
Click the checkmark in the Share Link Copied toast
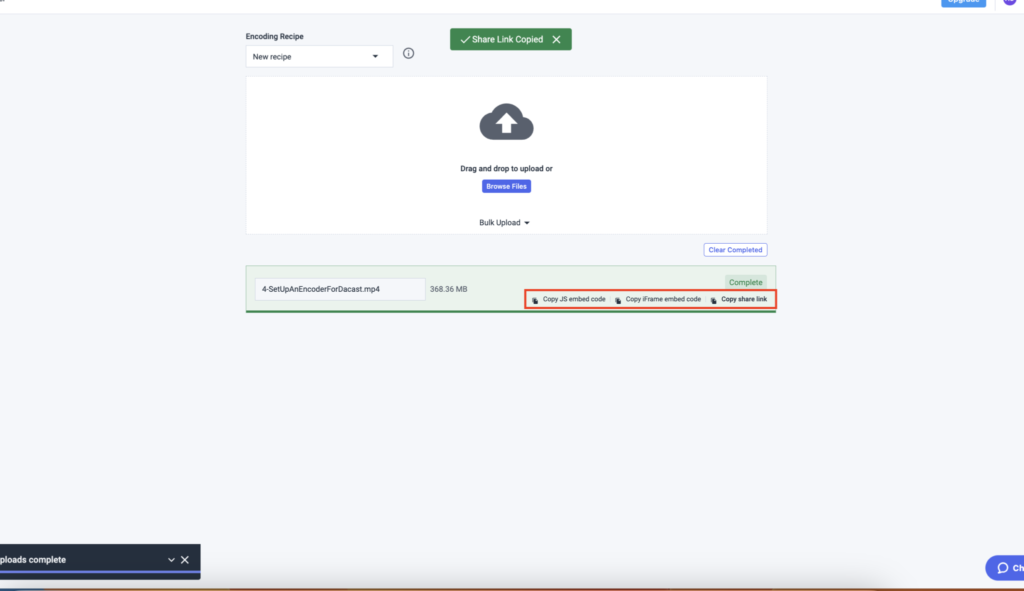coord(465,38)
